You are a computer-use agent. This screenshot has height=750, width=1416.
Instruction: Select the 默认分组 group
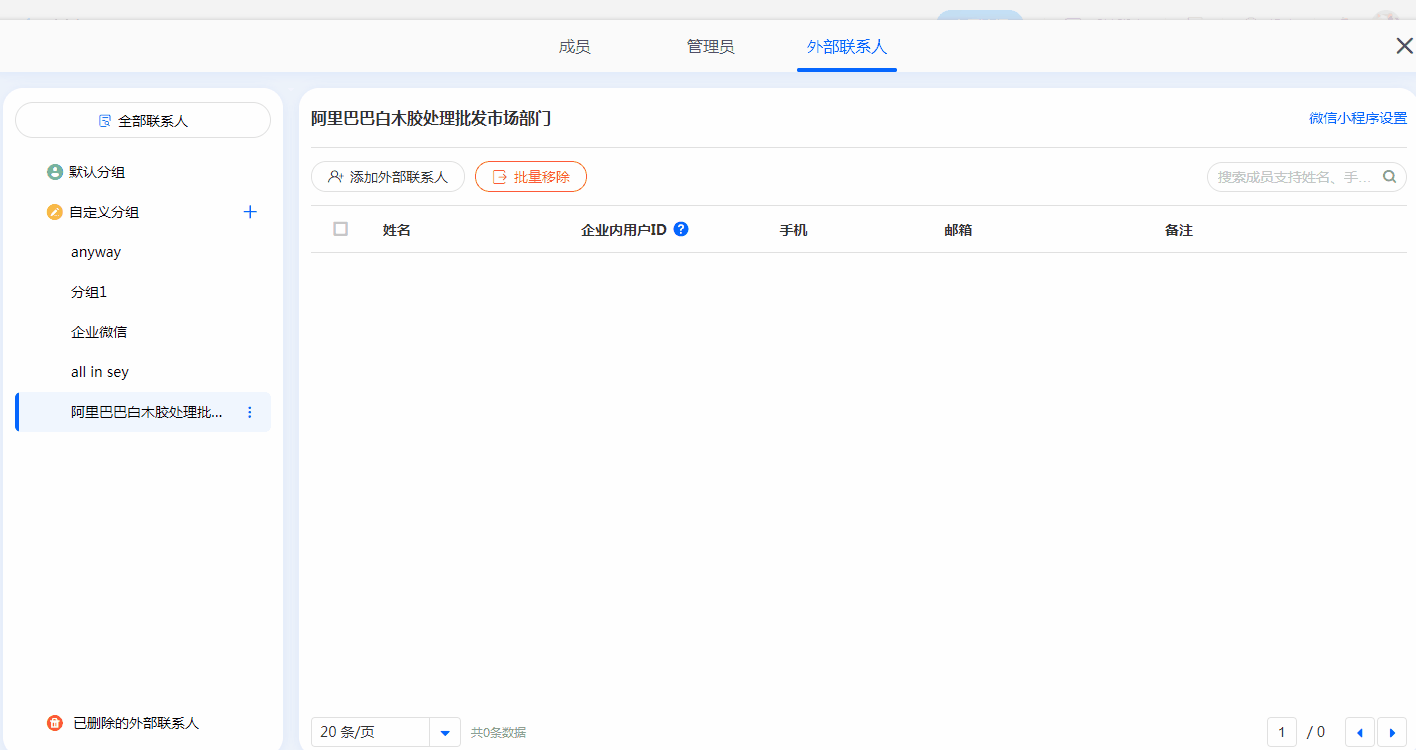tap(96, 172)
